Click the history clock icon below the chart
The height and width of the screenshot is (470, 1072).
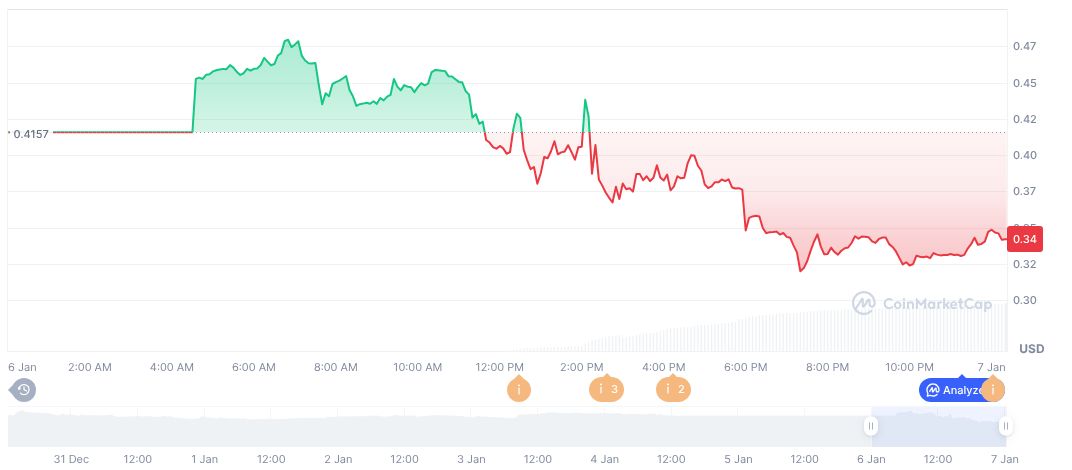23,389
